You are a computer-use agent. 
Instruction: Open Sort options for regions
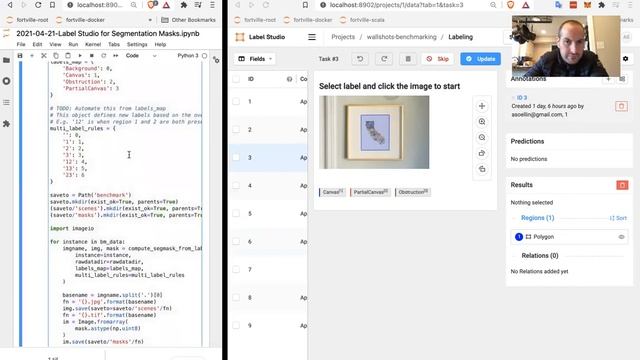[618, 218]
